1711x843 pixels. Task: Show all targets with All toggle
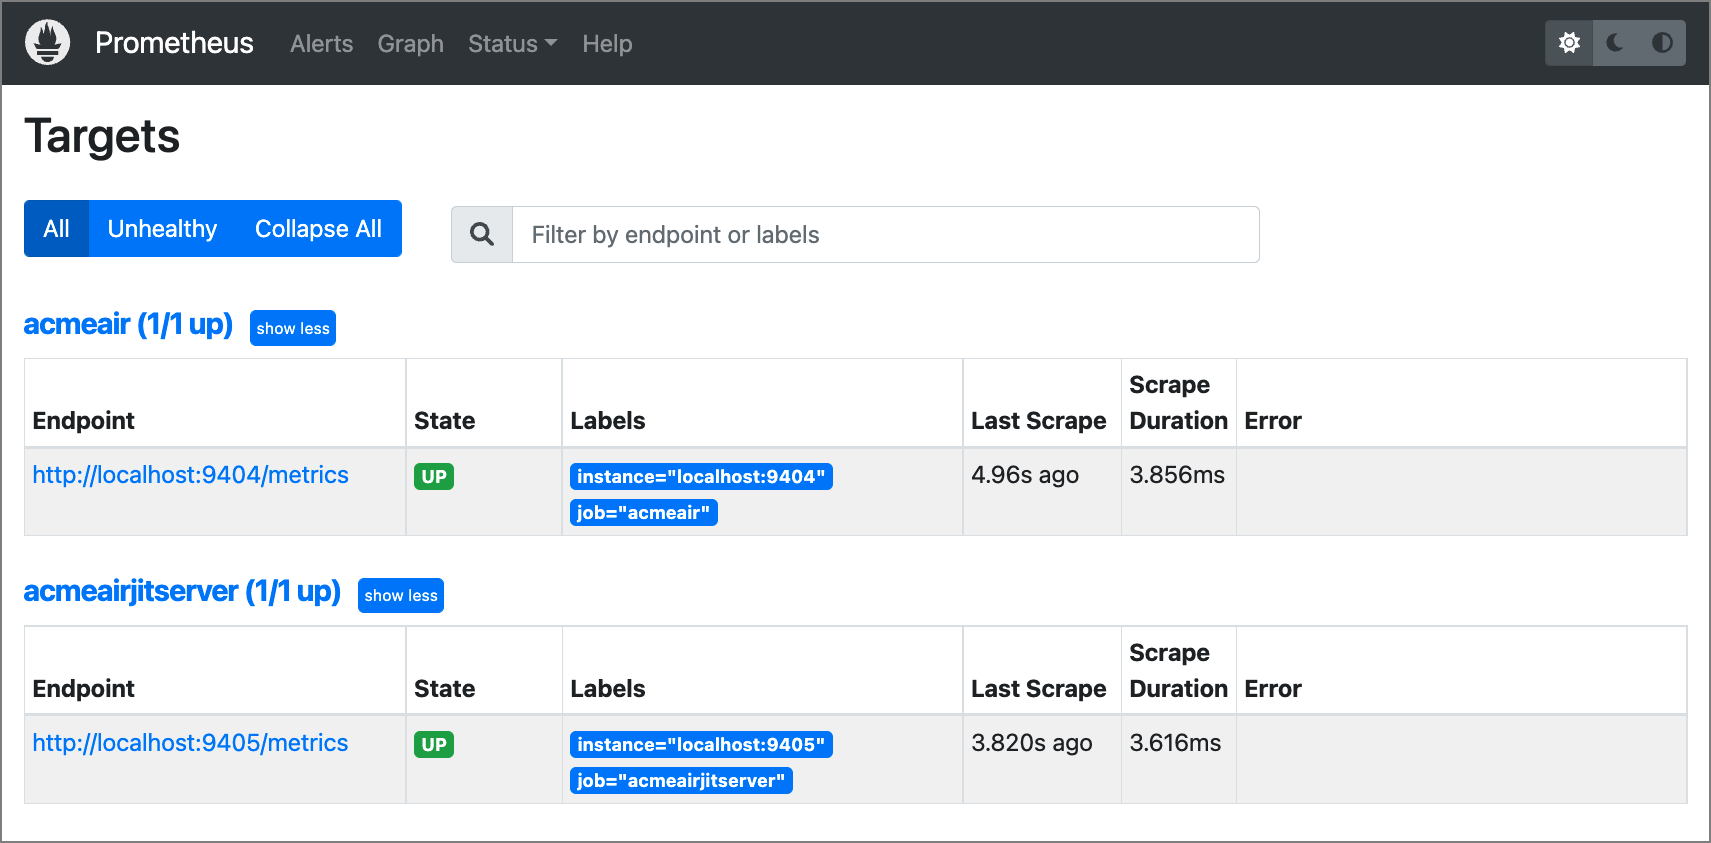[57, 229]
